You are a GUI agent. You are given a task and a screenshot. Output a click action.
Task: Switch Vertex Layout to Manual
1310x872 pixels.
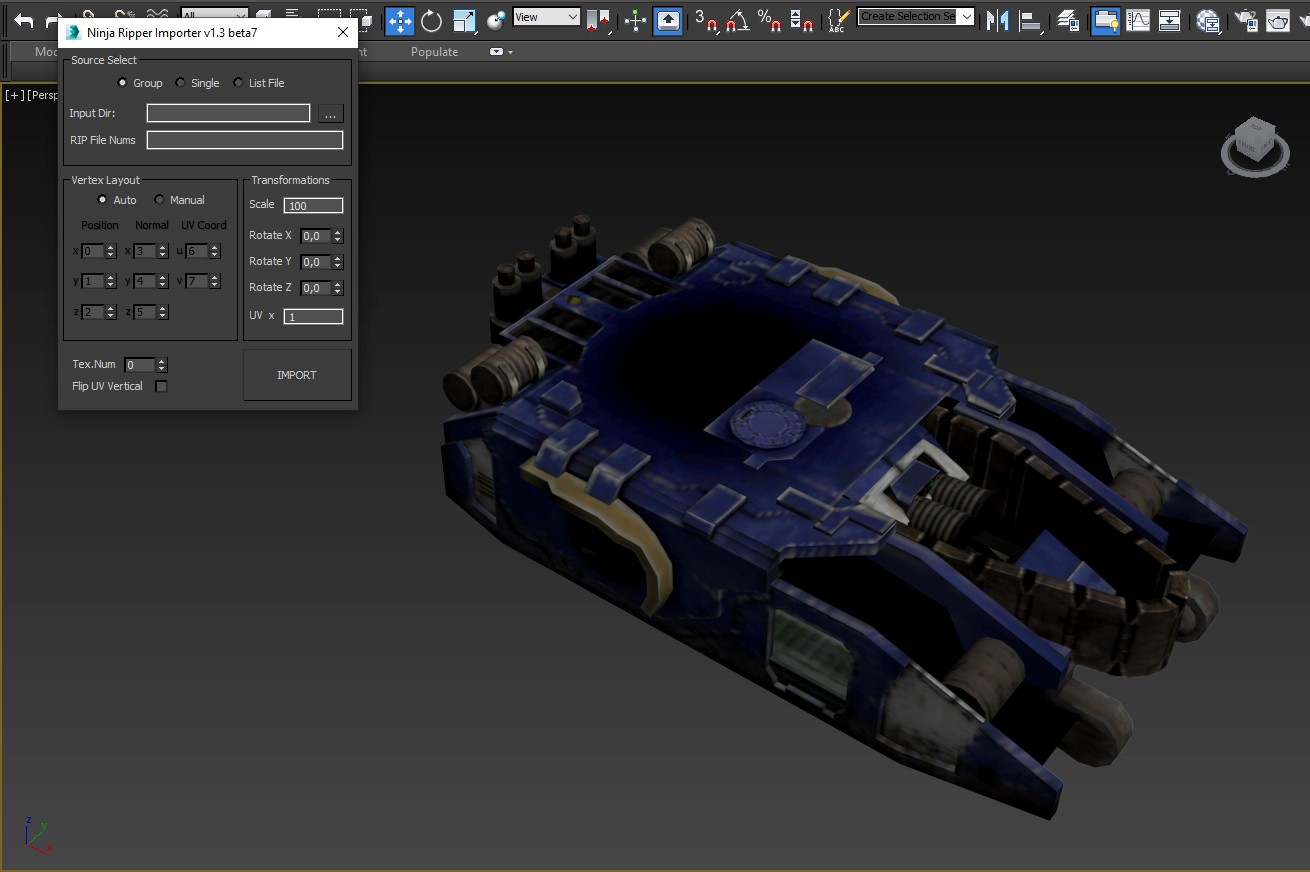(160, 200)
